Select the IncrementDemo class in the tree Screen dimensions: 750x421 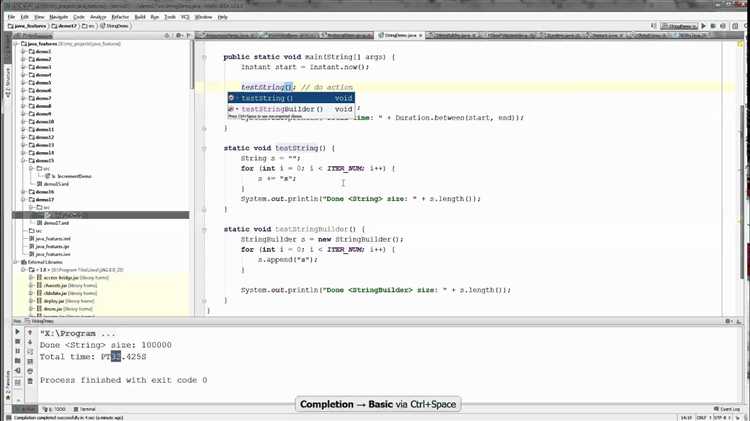coord(68,176)
